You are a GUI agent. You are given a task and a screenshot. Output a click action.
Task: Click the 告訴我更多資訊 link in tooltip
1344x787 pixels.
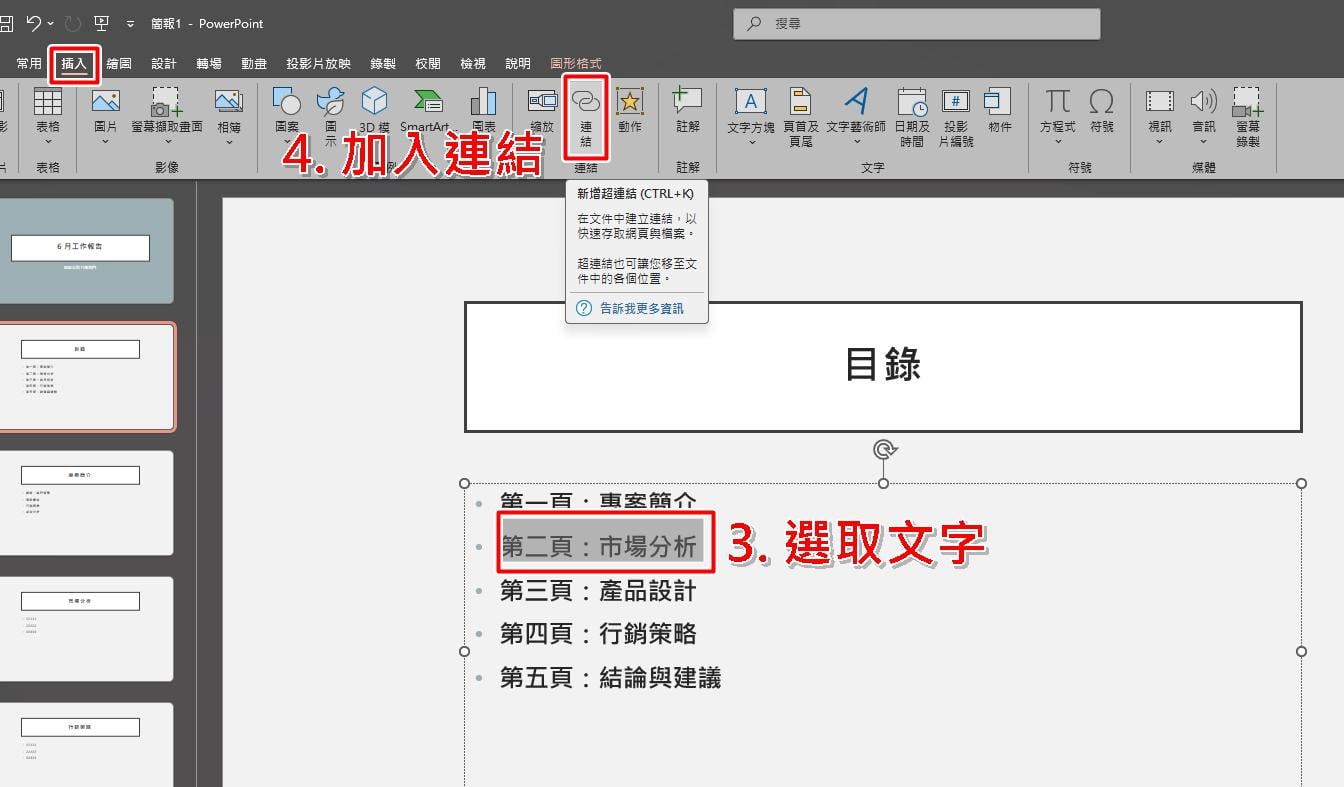pos(642,308)
